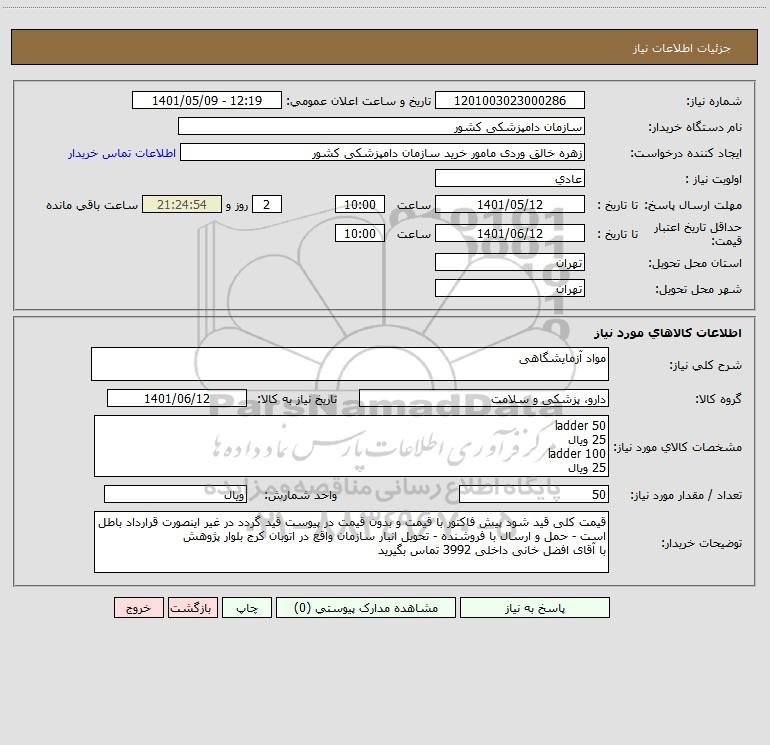
Task: Click the announcement date field 1401/05/09 - 12:19
Action: coord(207,100)
